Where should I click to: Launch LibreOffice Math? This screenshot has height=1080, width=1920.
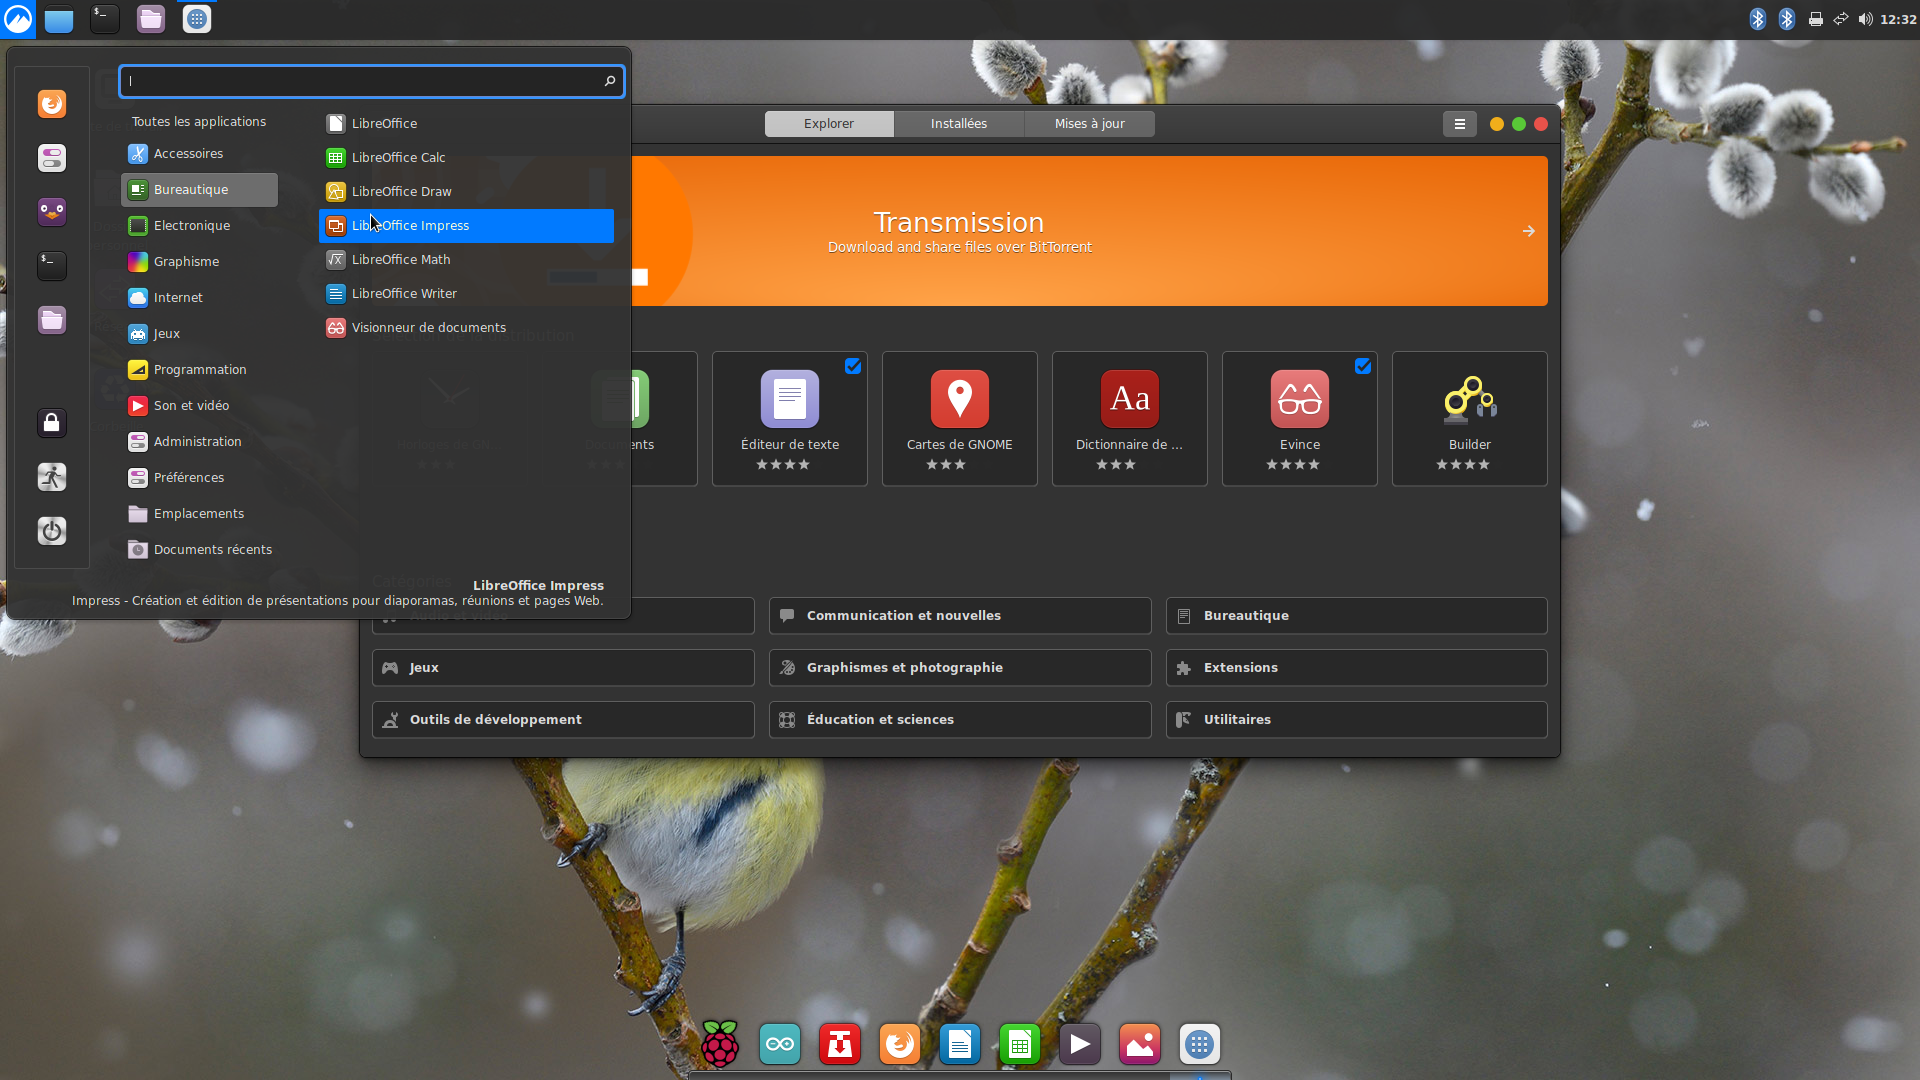pyautogui.click(x=466, y=260)
